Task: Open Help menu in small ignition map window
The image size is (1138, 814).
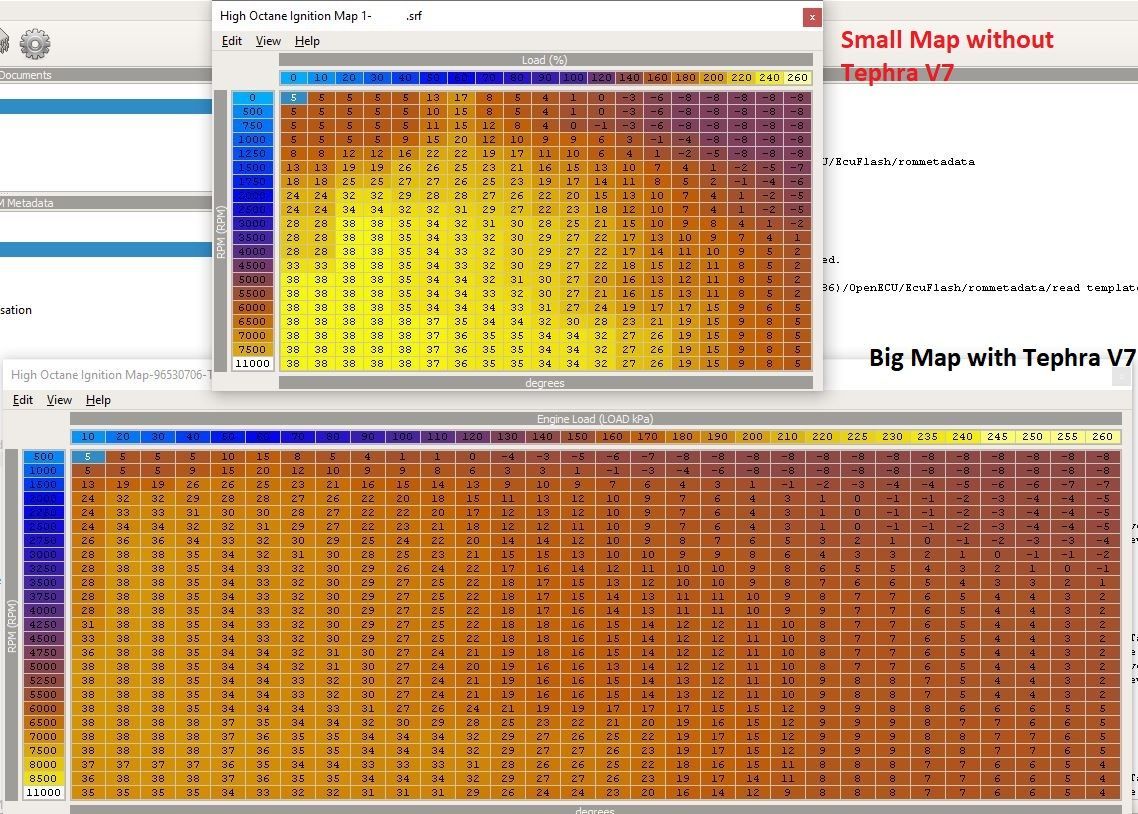Action: click(x=307, y=41)
